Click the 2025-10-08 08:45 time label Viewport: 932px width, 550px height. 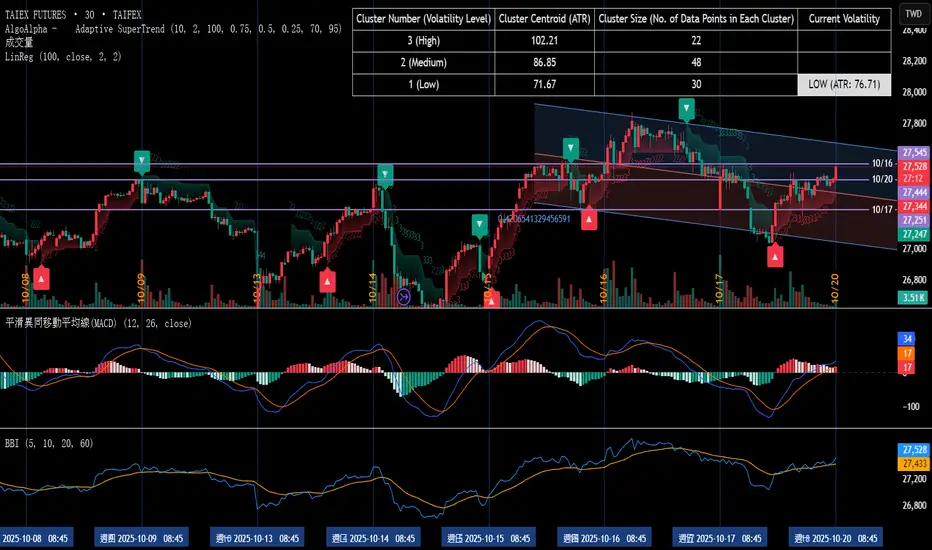tap(36, 538)
